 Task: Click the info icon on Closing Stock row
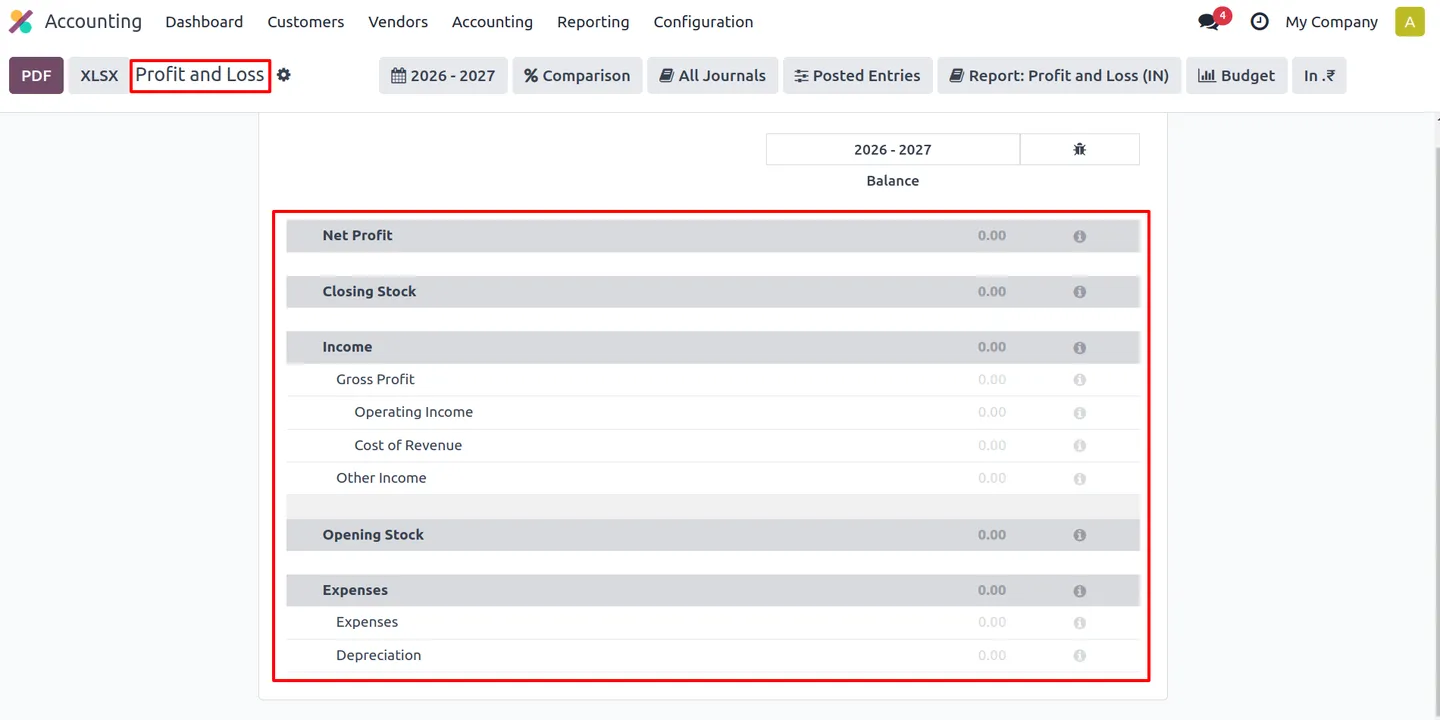point(1080,292)
